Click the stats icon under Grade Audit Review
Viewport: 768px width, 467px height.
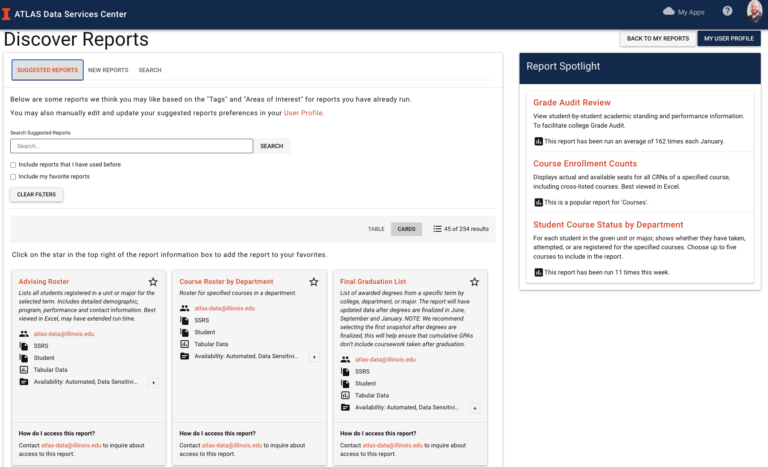click(x=538, y=141)
